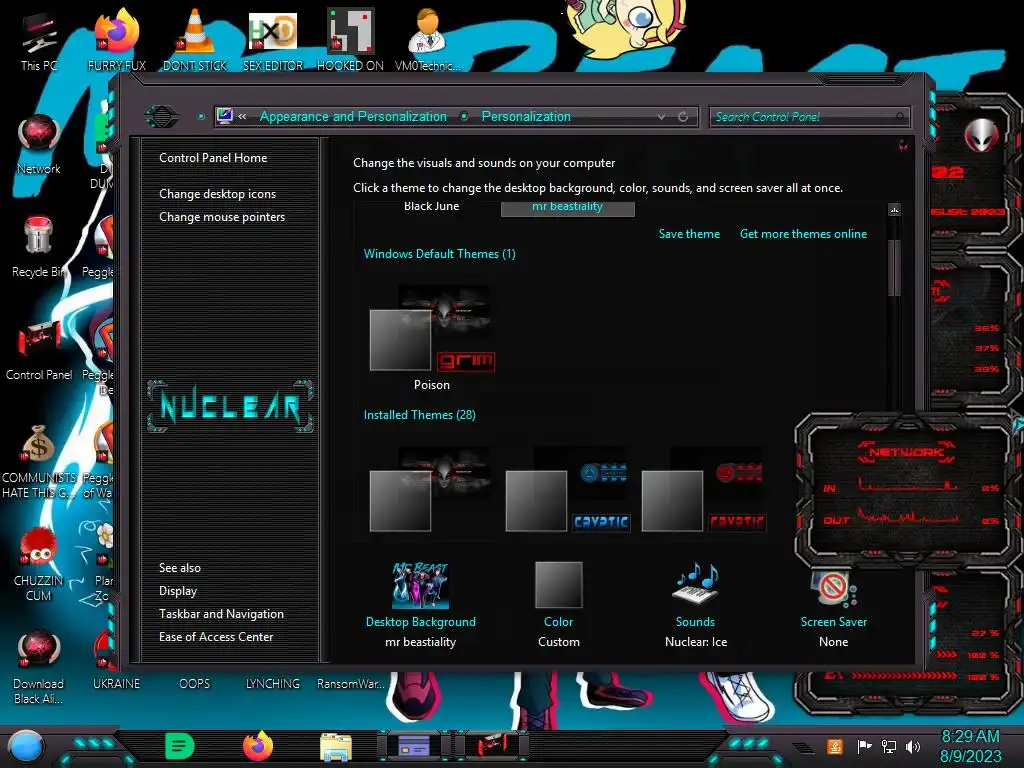Screen dimensions: 1024x768
Task: Open the CHUZZIN red fuzzball icon
Action: point(39,565)
